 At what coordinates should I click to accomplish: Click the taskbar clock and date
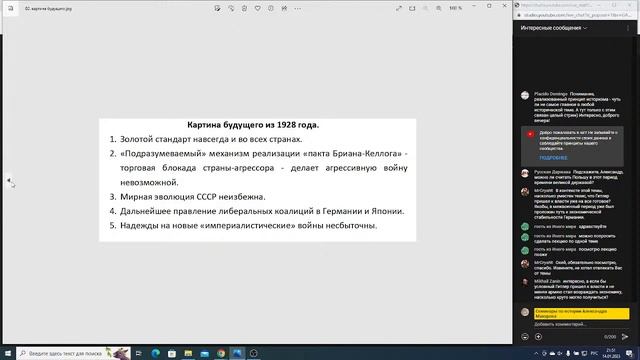pos(611,353)
